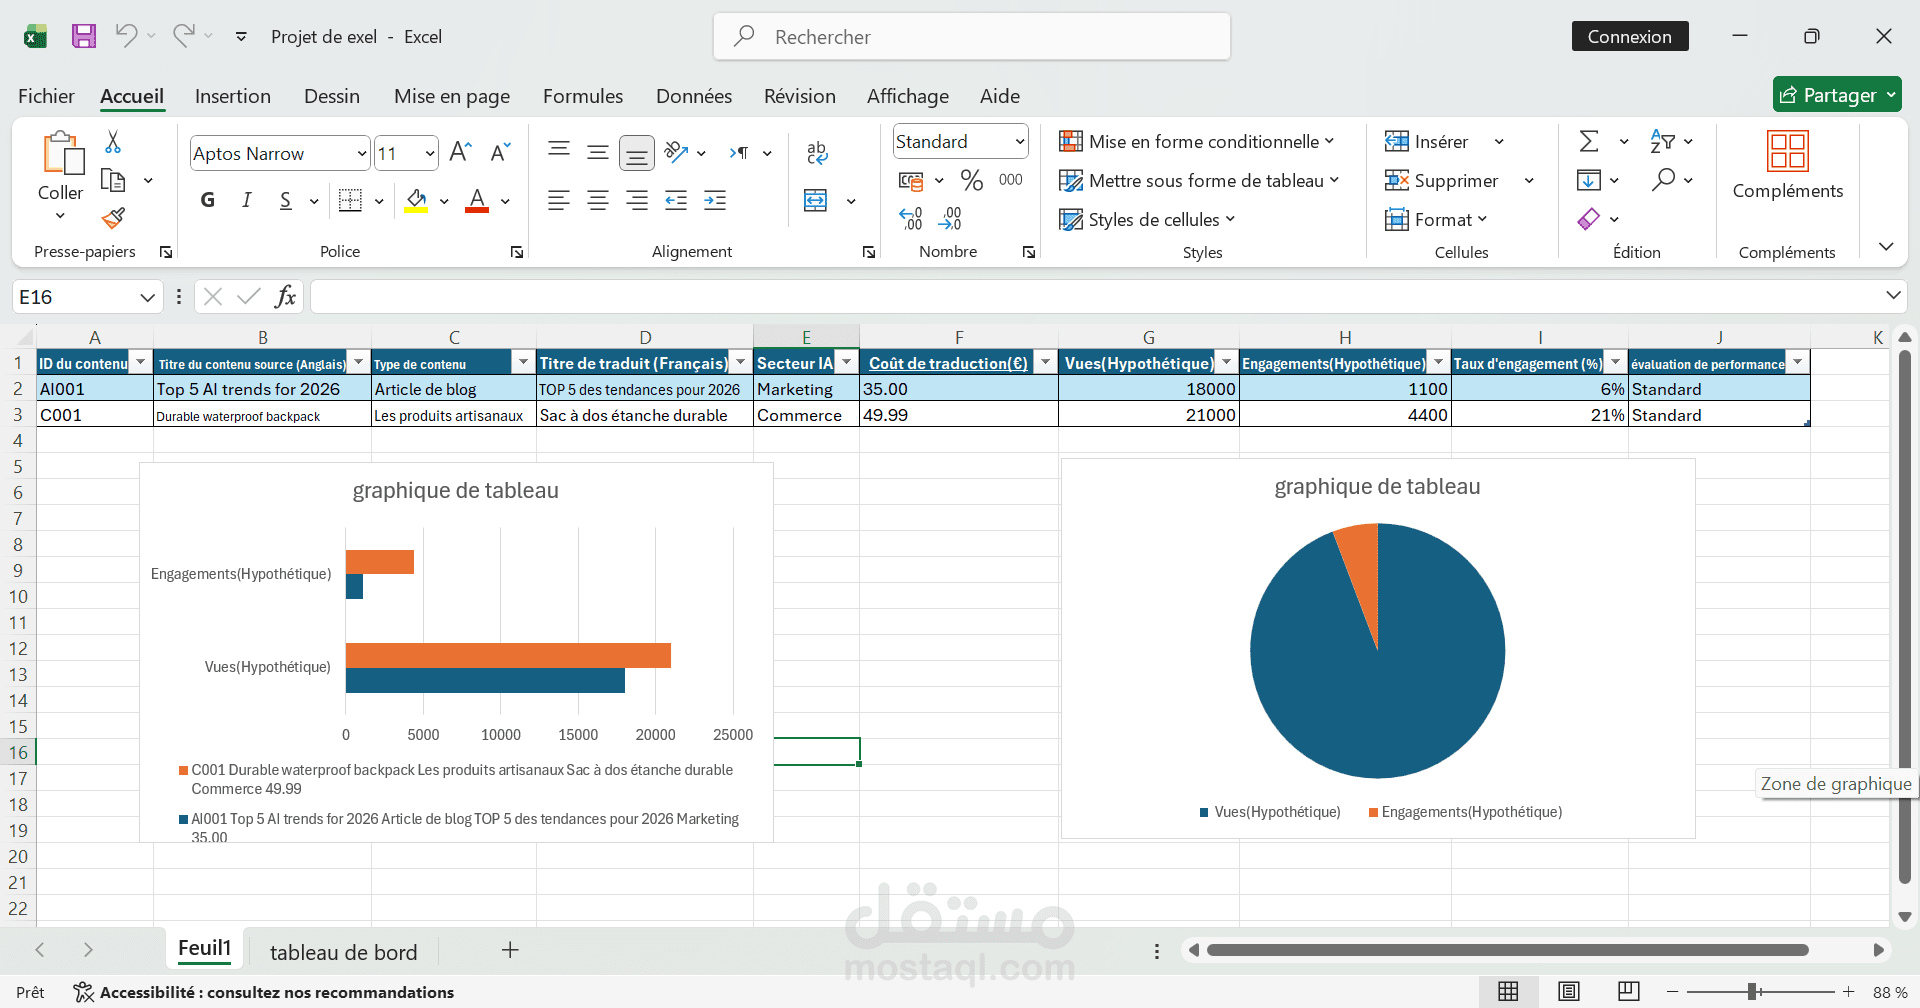Align cell text to the right

tap(637, 200)
